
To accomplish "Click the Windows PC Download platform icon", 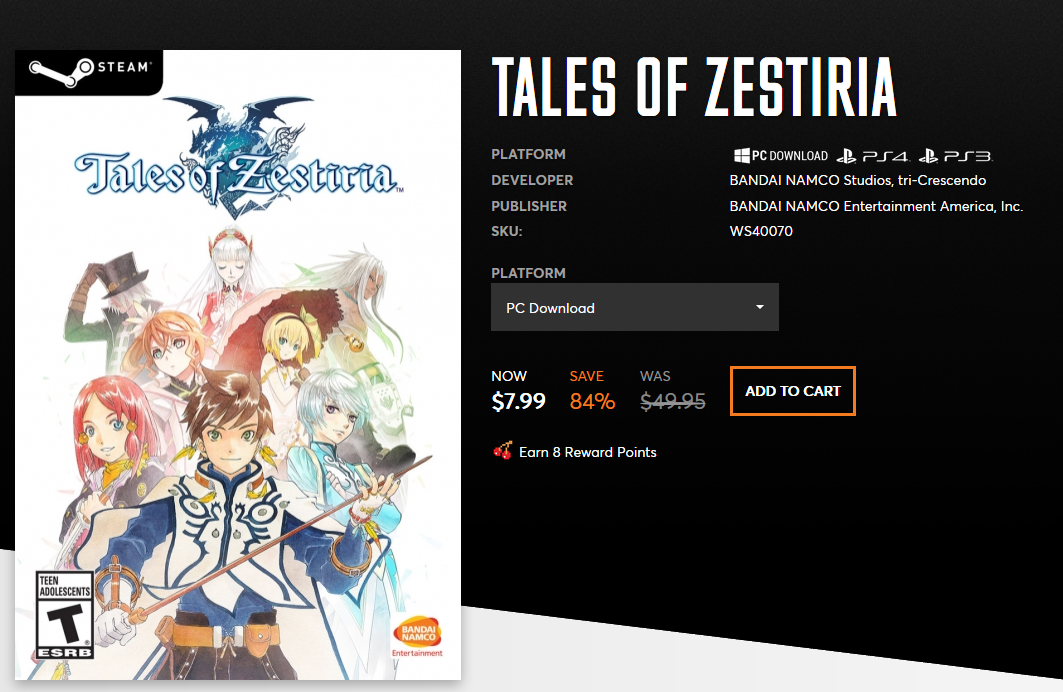I will [x=780, y=156].
